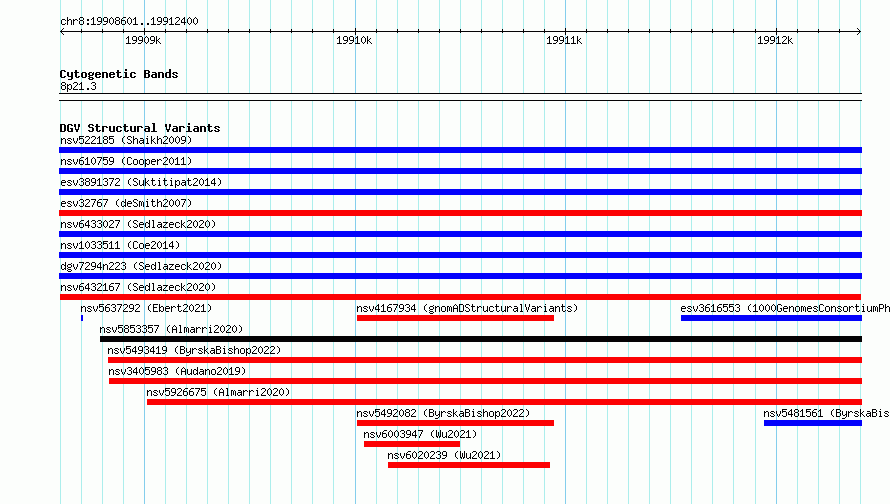
Task: Open nsv6003947 (Wu2021) label
Action: tap(420, 434)
